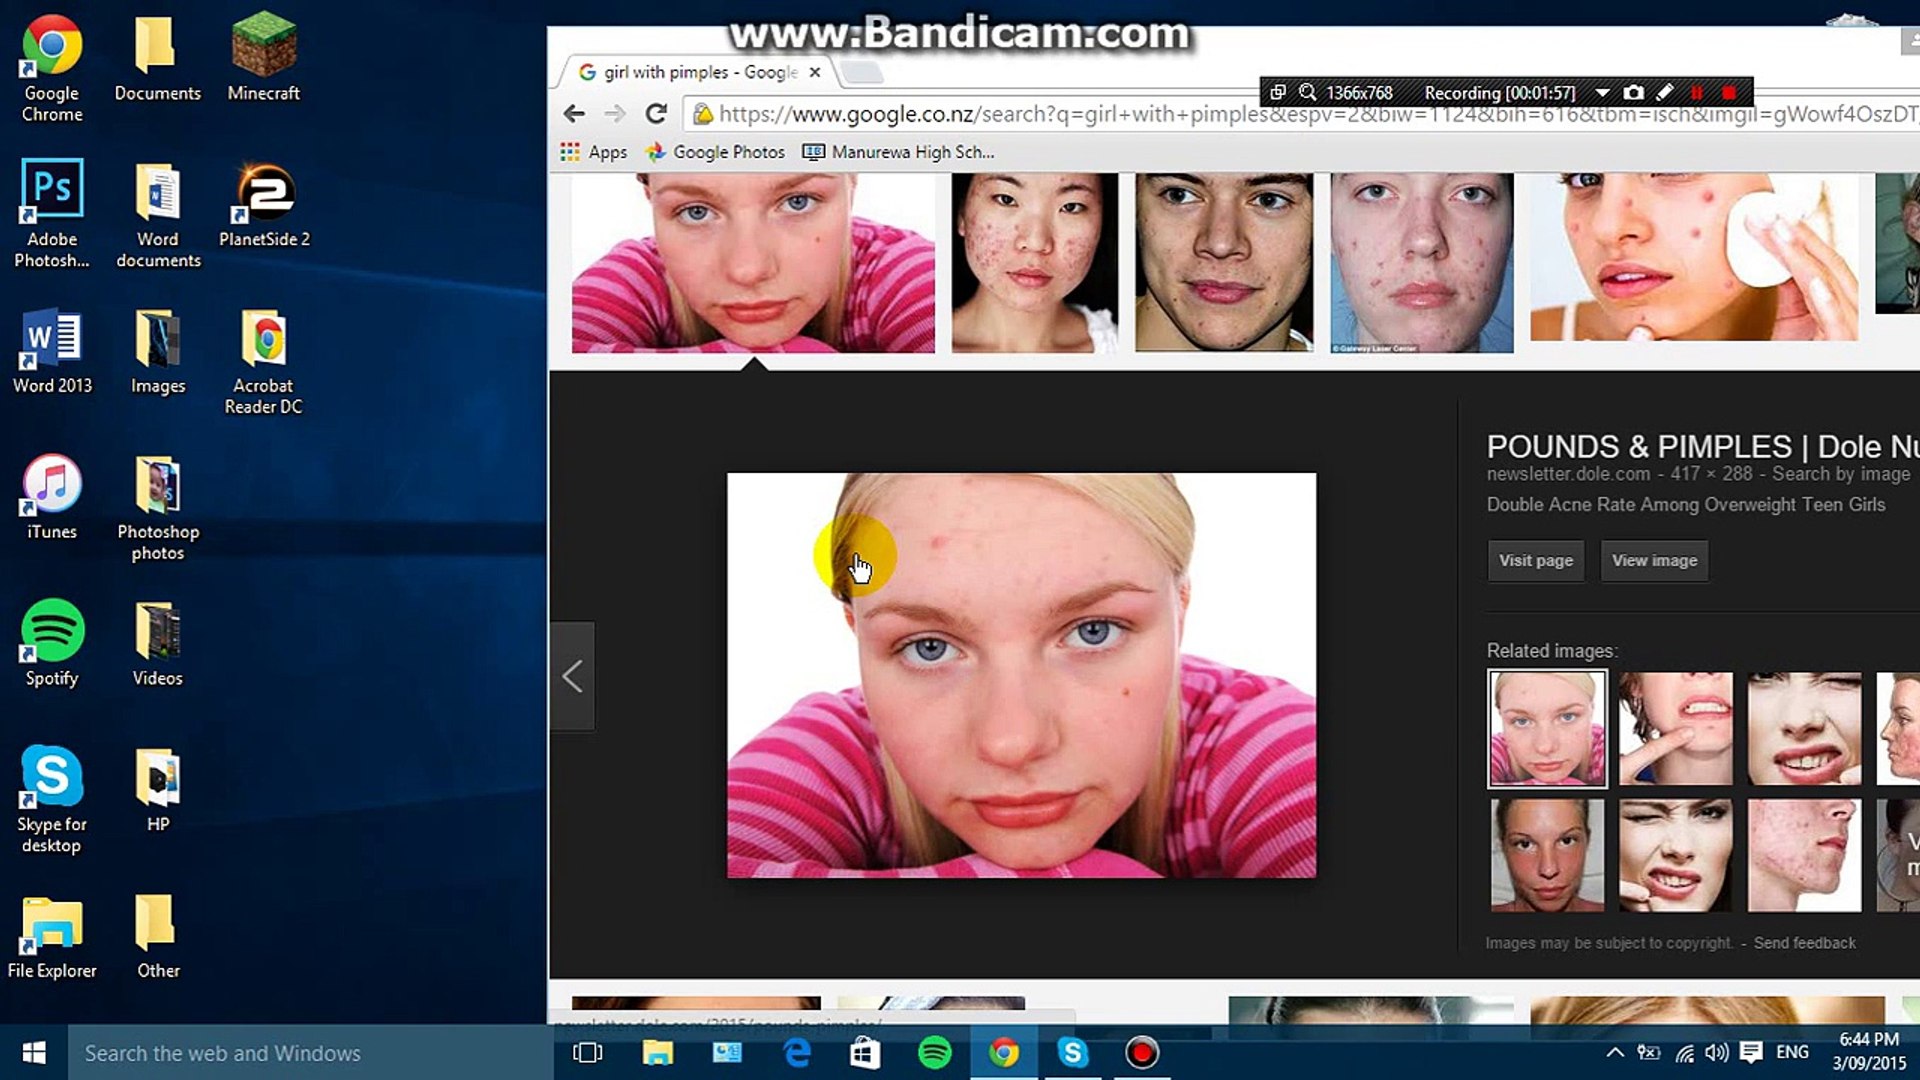
Task: Open Word 2013 desktop shortcut
Action: click(x=52, y=352)
